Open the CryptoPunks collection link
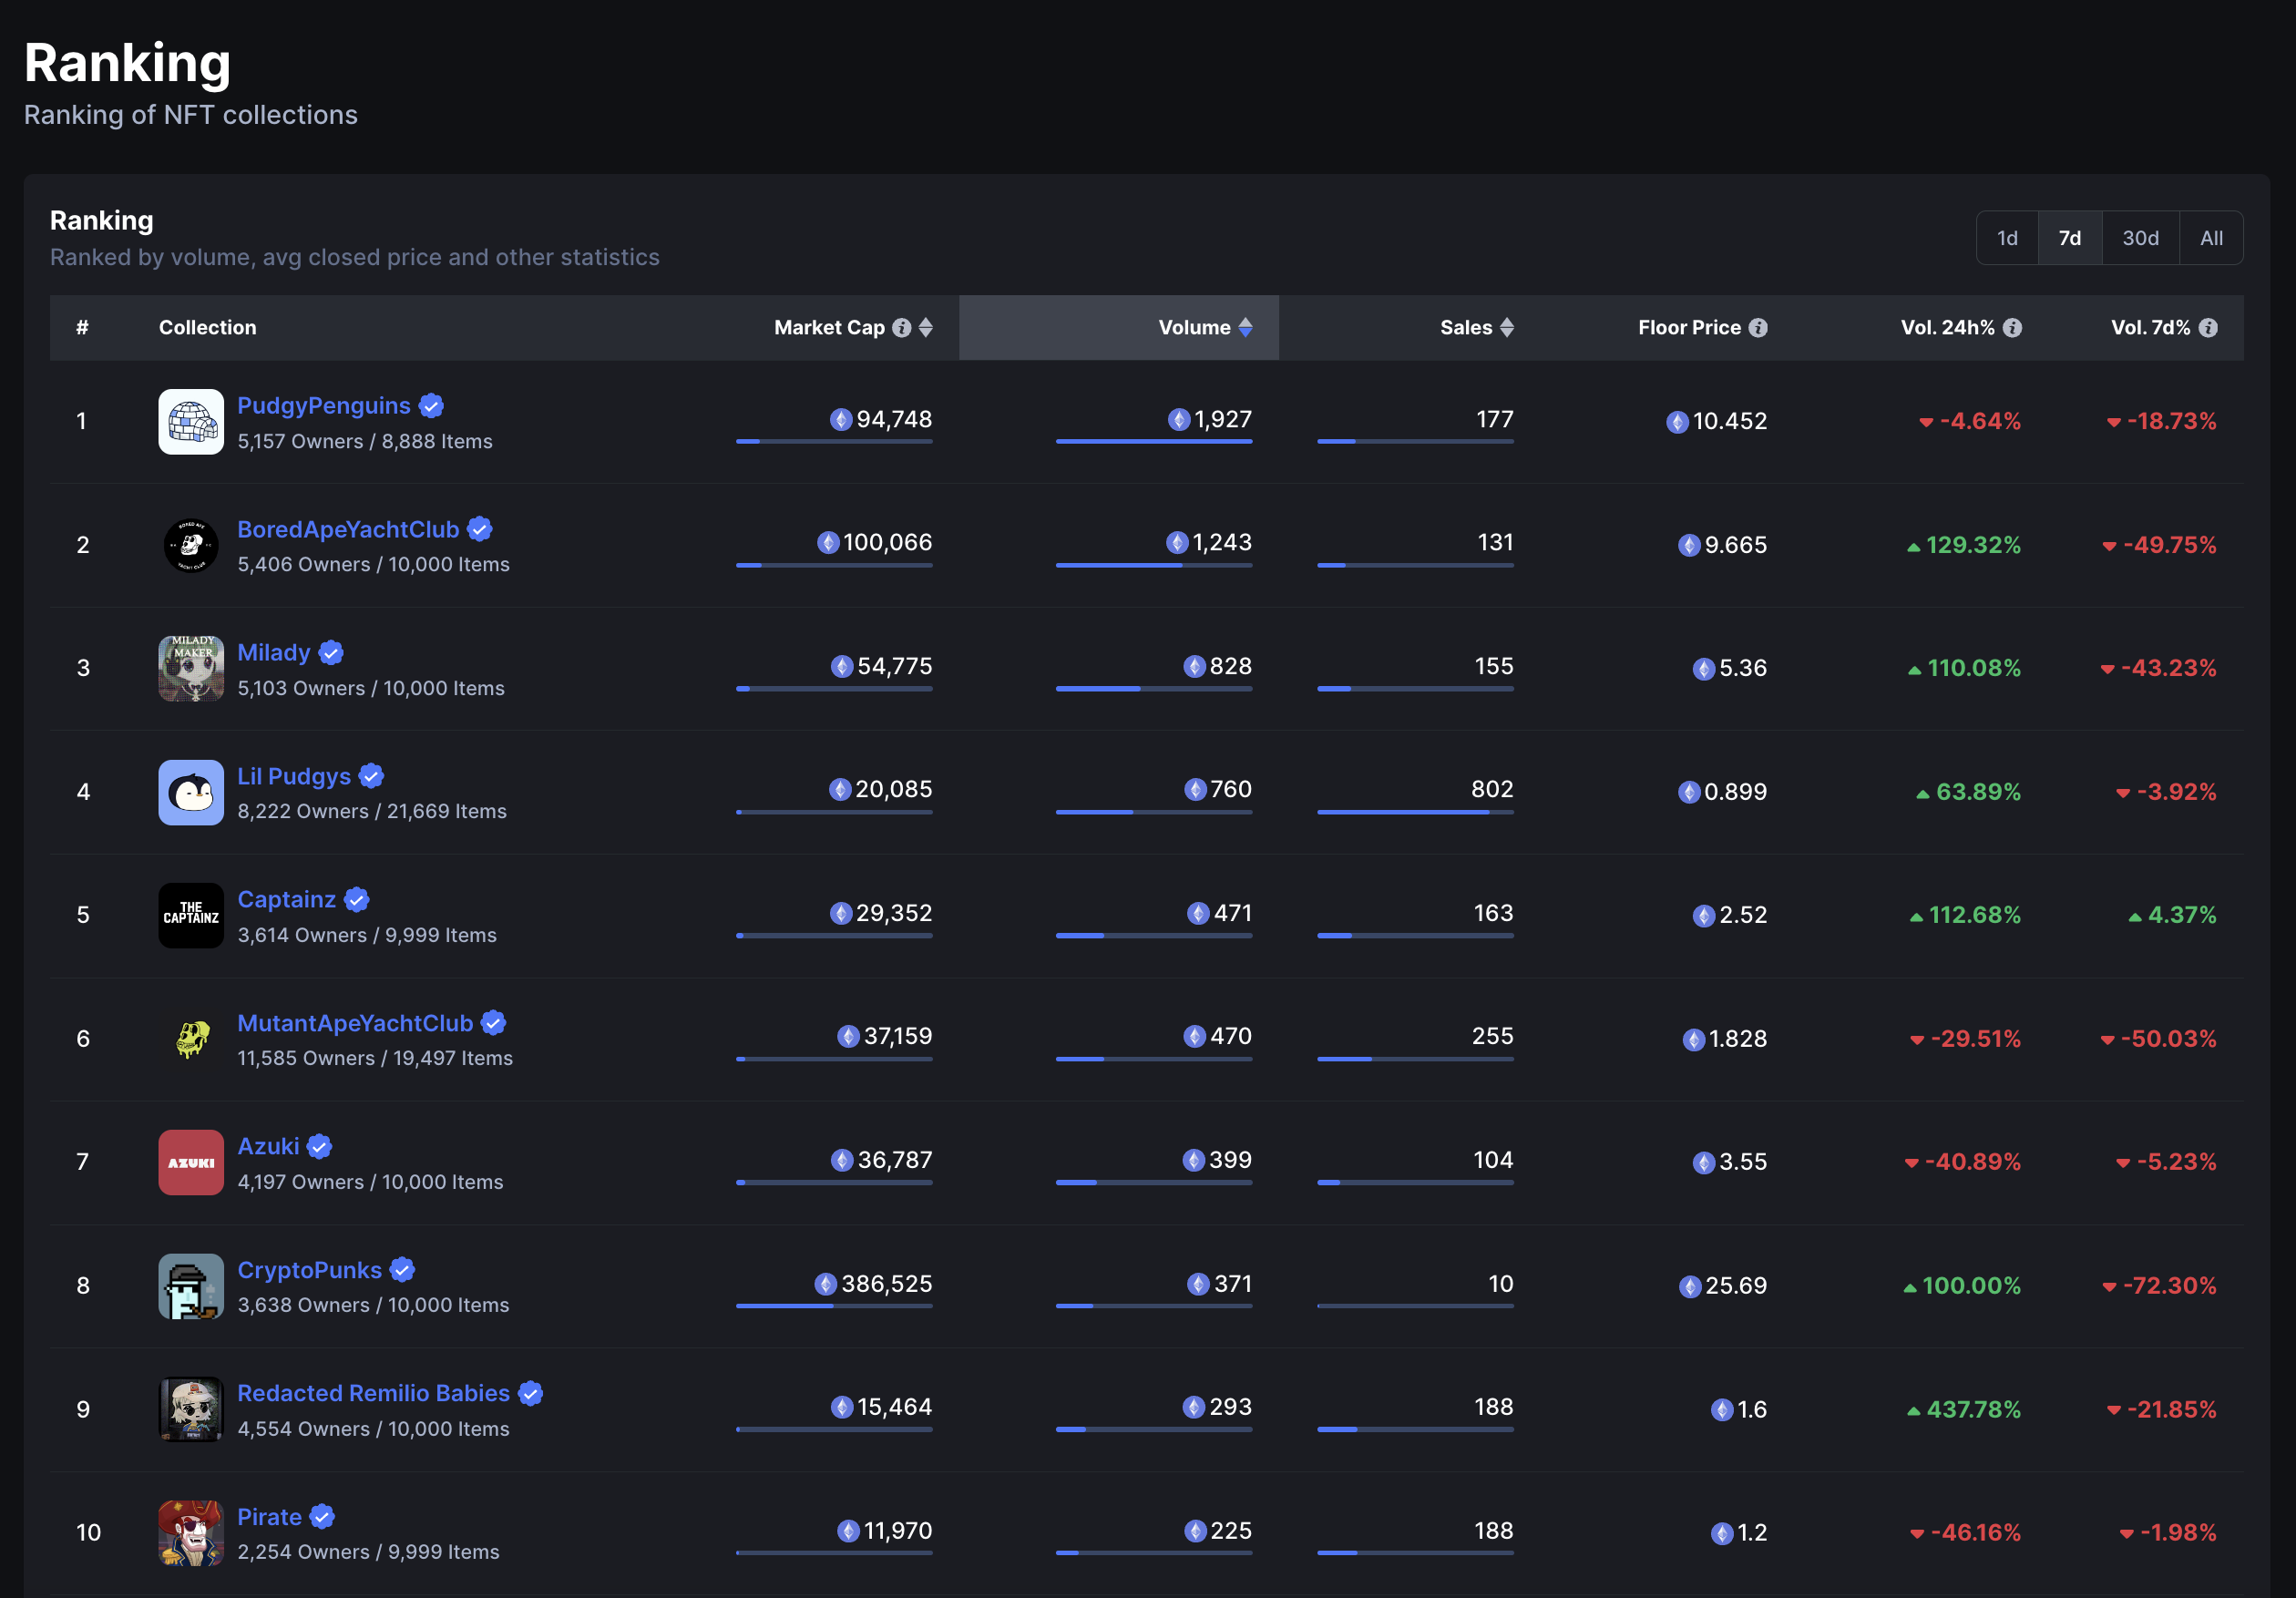This screenshot has width=2296, height=1598. (x=310, y=1270)
